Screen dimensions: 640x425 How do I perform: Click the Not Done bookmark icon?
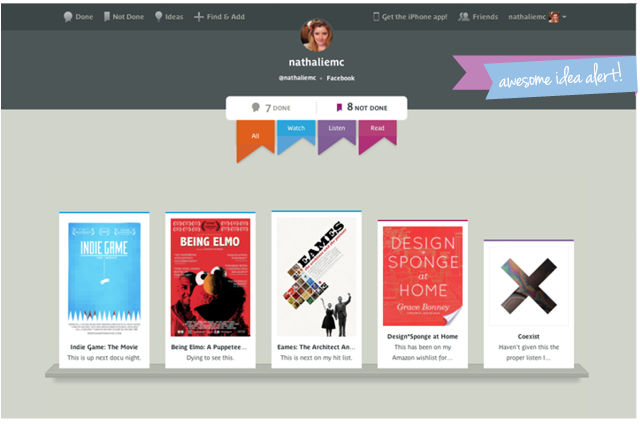pyautogui.click(x=106, y=17)
